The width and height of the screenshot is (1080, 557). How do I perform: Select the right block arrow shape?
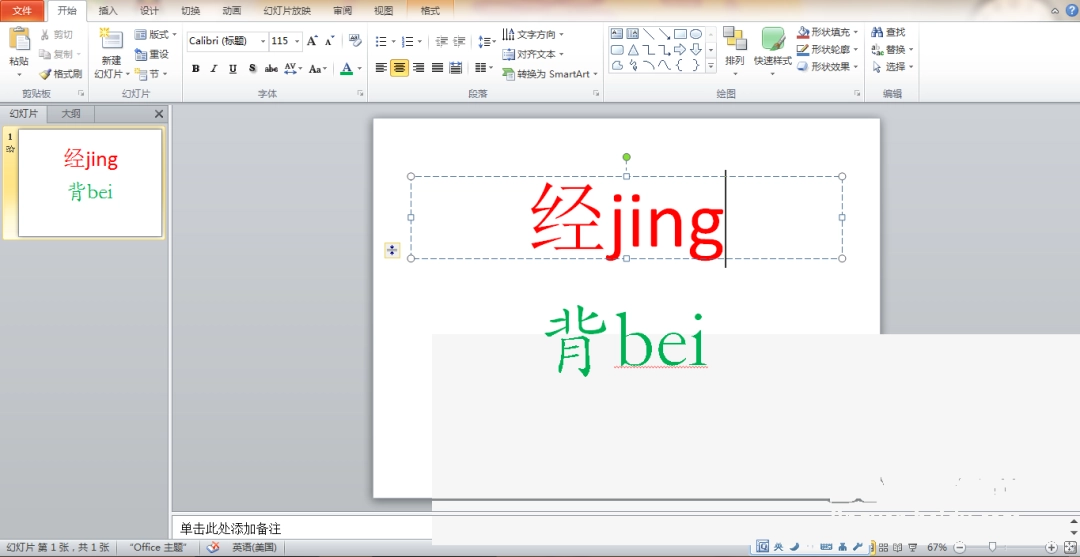coord(680,50)
